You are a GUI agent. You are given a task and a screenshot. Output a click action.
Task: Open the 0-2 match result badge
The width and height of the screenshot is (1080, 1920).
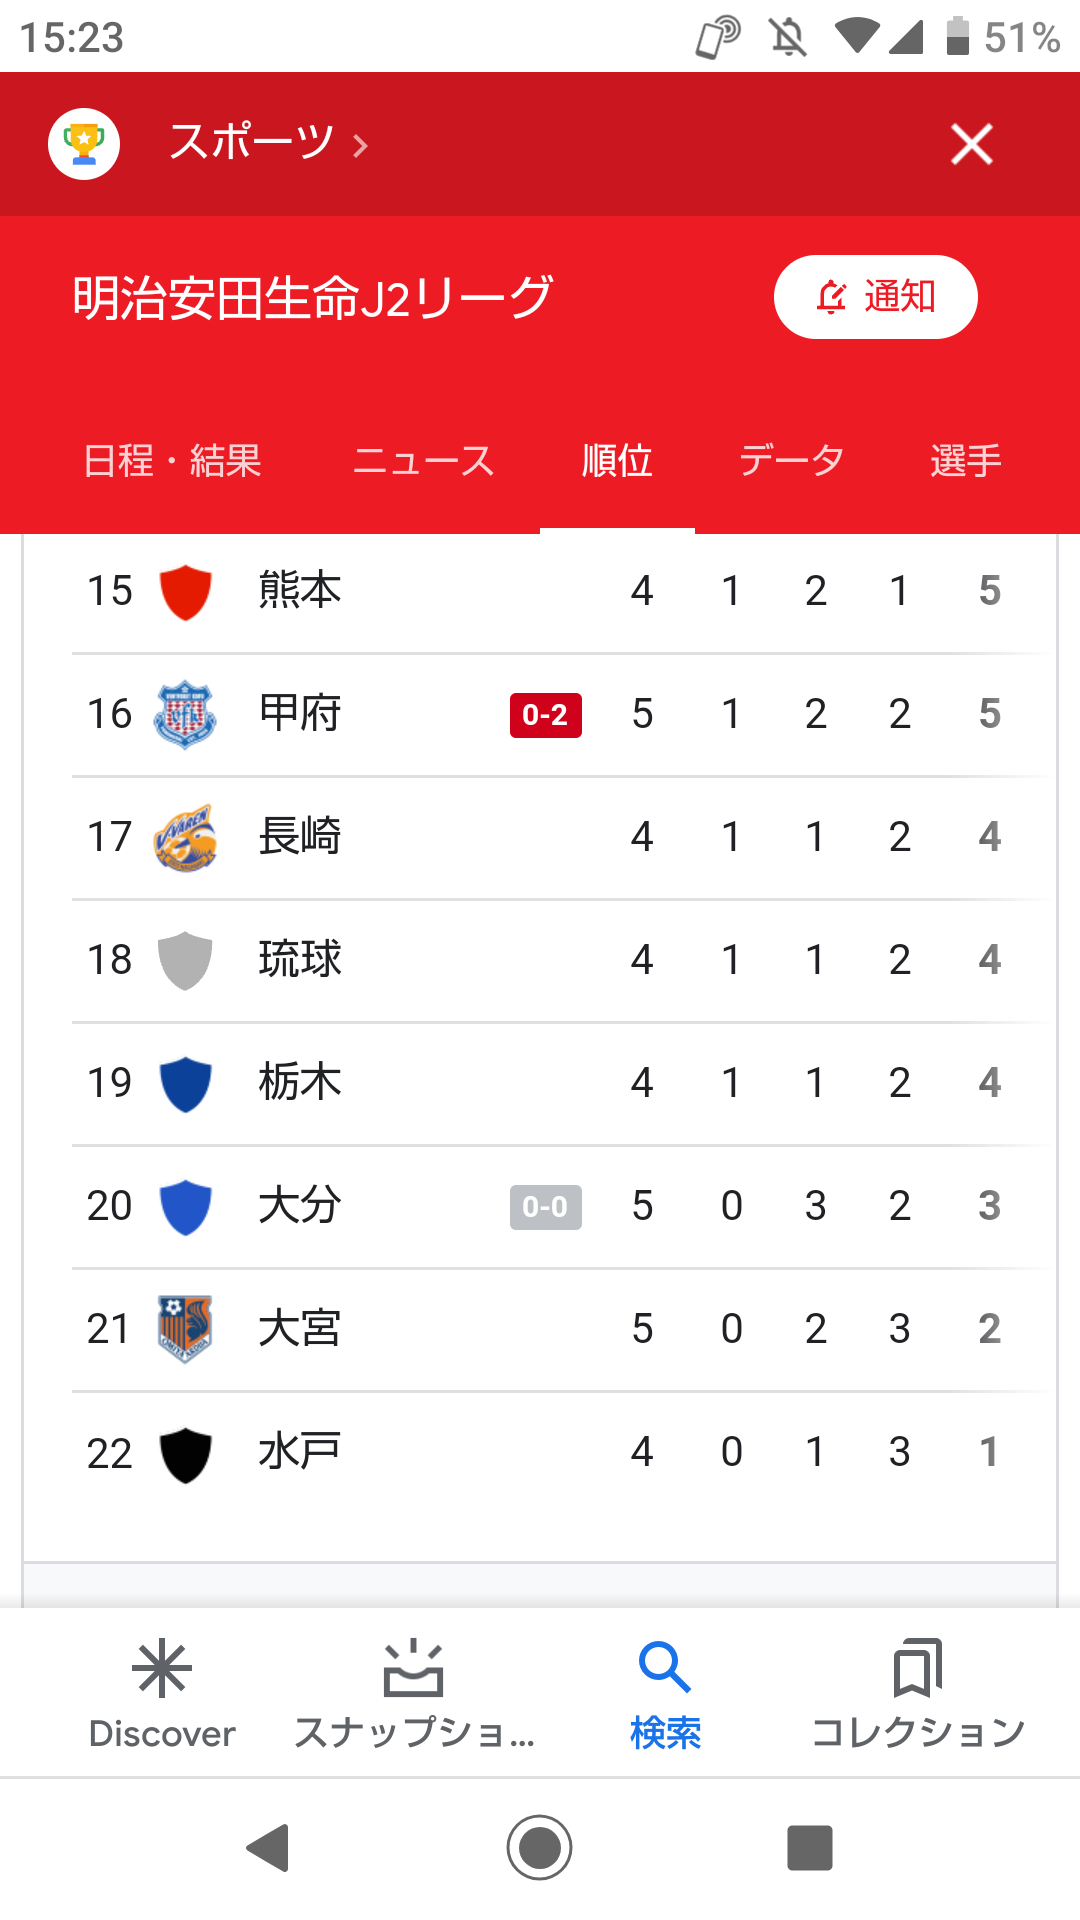pos(545,715)
